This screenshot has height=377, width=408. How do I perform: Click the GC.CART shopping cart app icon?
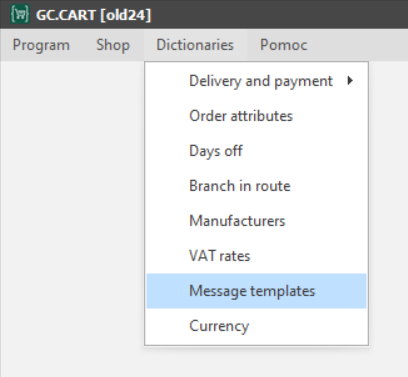[x=20, y=14]
